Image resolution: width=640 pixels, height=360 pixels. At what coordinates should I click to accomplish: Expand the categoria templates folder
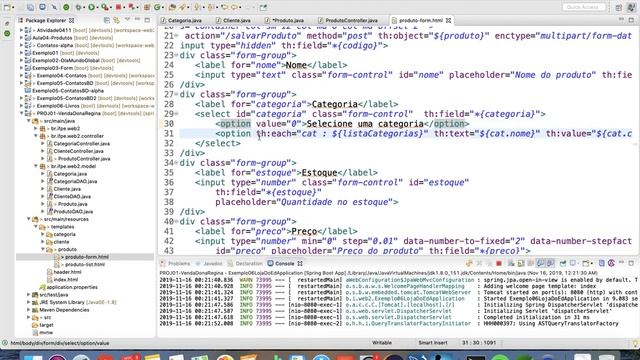click(x=43, y=234)
